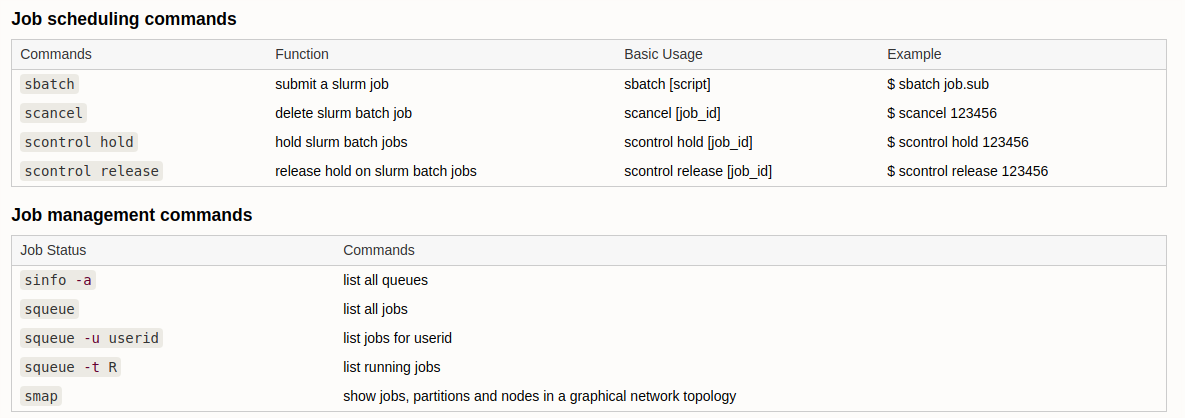Image resolution: width=1185 pixels, height=418 pixels.
Task: Select the scancel code snippet
Action: 54,113
